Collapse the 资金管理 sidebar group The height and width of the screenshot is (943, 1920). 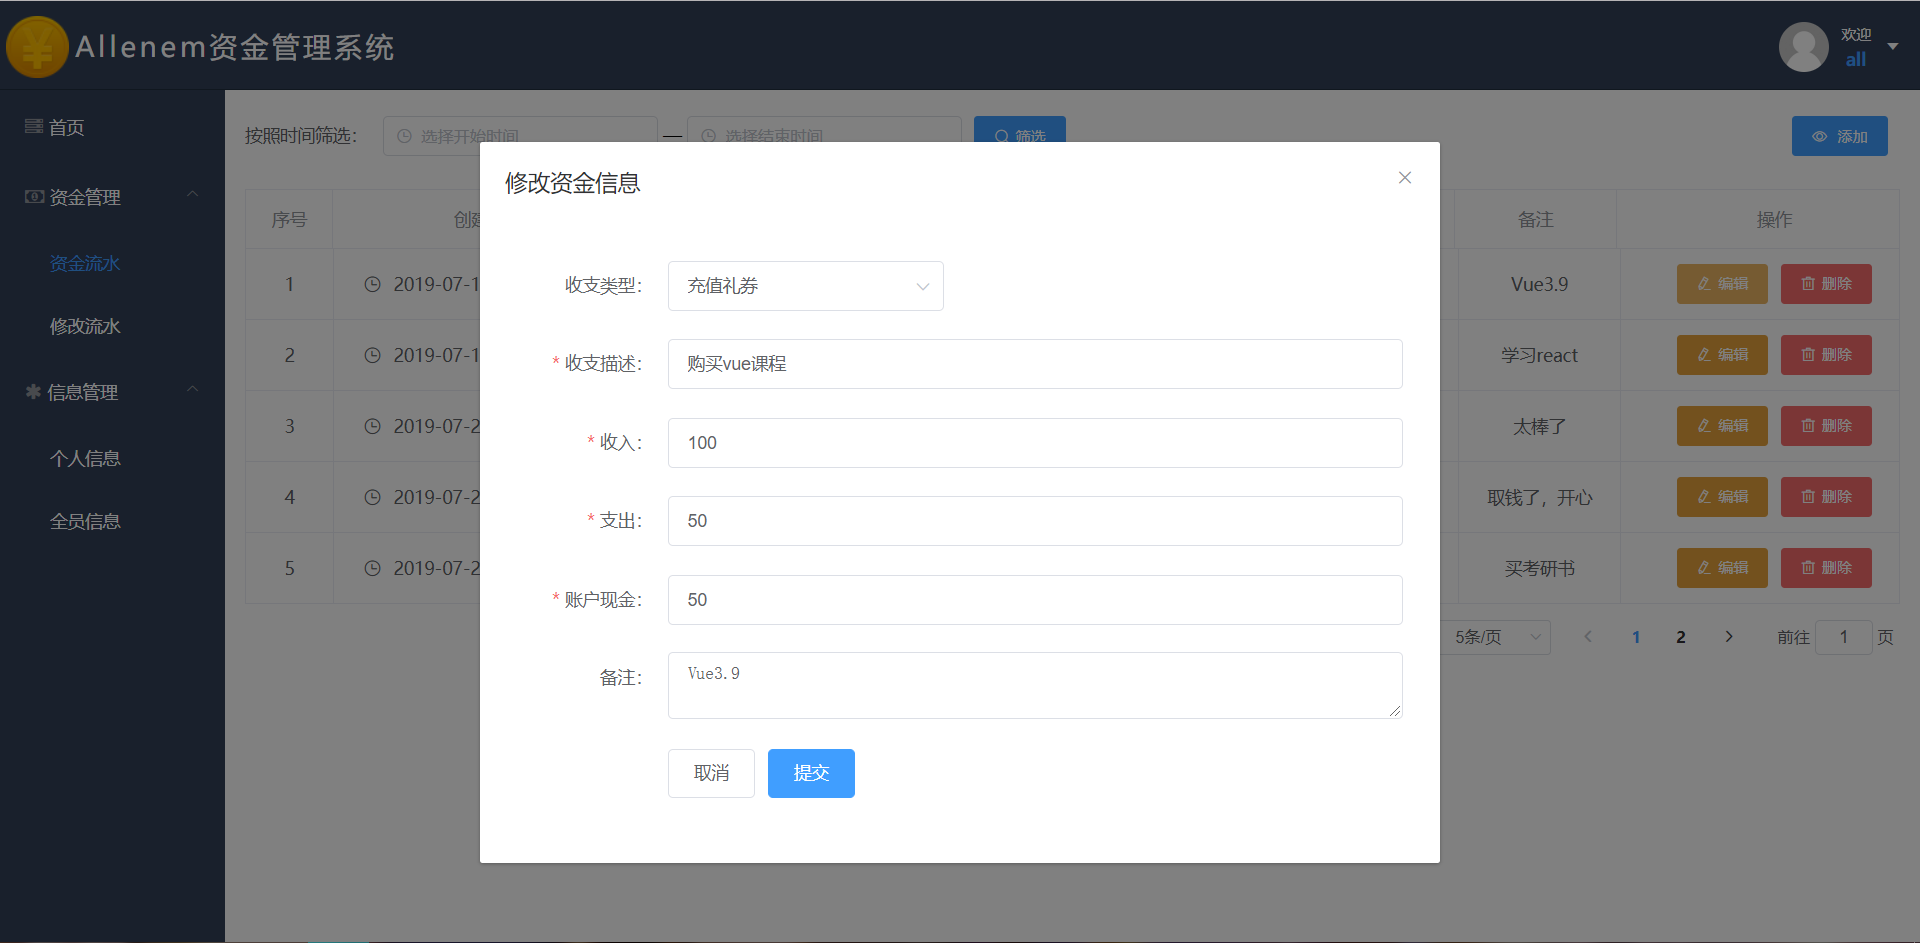tap(112, 197)
